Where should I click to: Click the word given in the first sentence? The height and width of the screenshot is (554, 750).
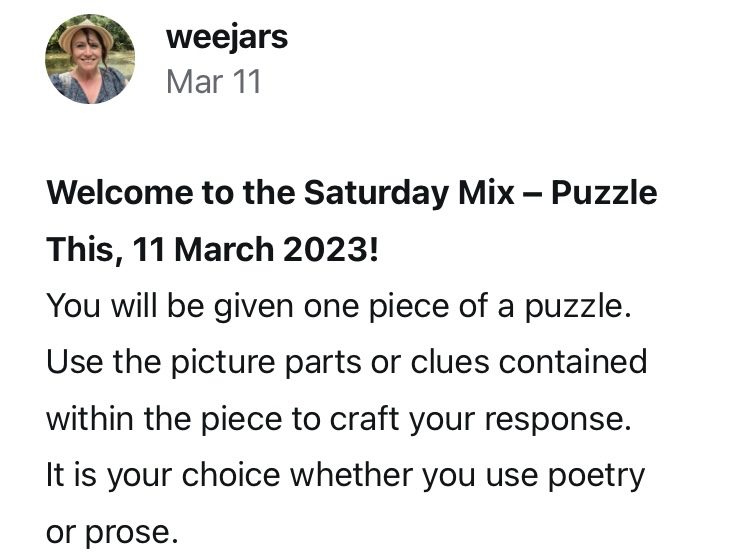pyautogui.click(x=269, y=306)
